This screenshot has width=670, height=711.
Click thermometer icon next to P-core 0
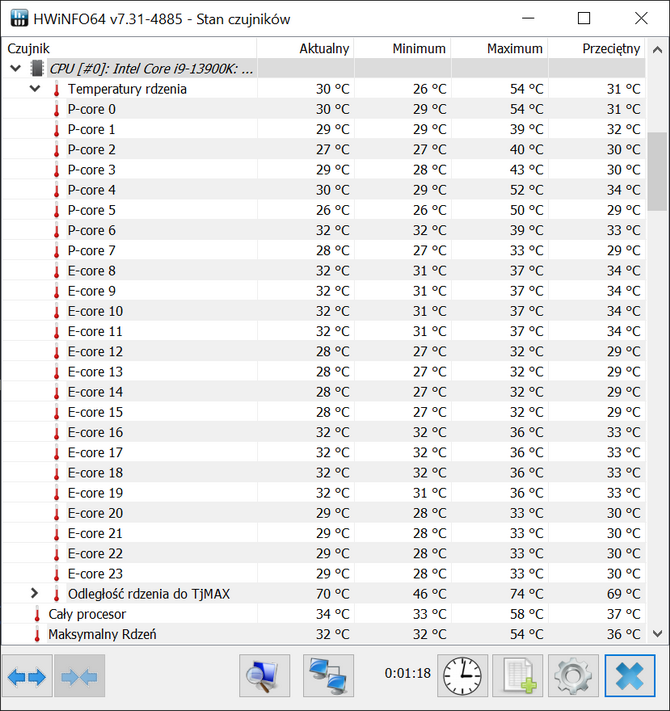(x=57, y=109)
